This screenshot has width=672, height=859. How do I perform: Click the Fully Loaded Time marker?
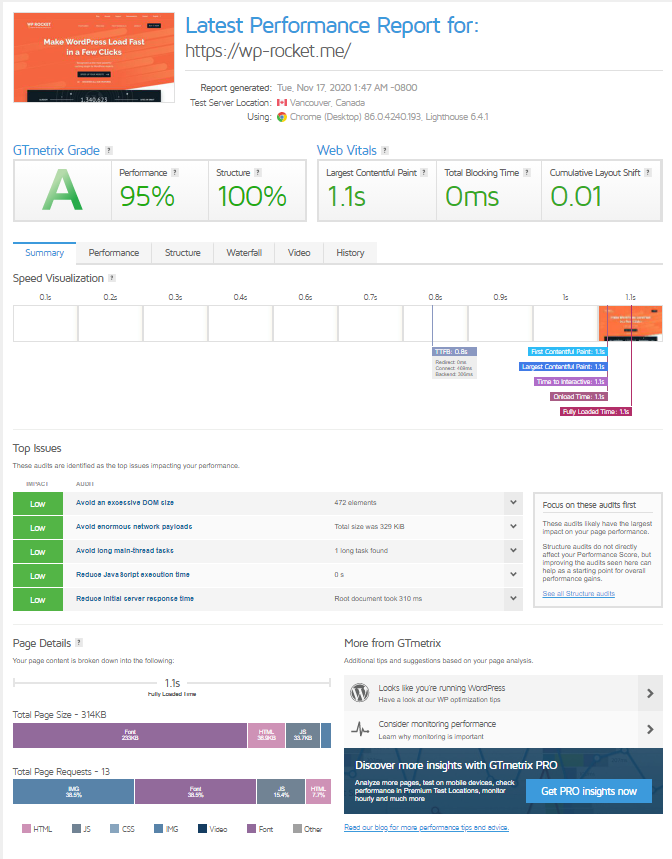[x=596, y=411]
